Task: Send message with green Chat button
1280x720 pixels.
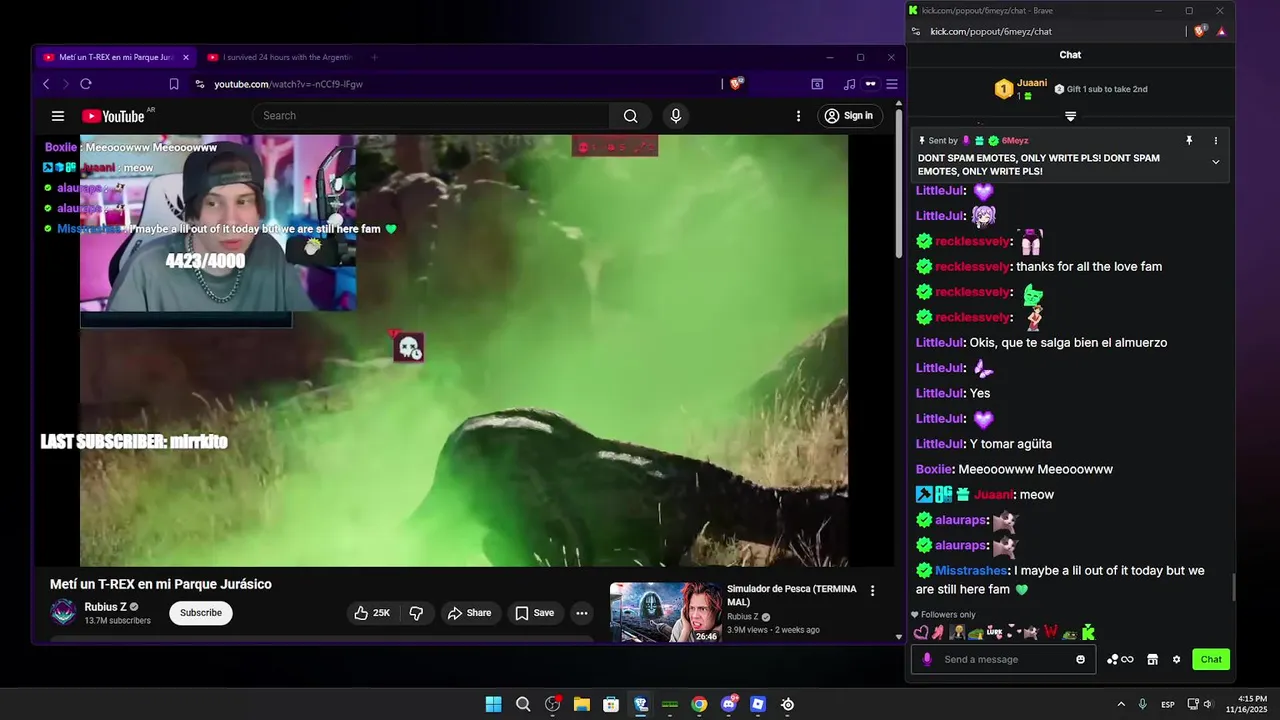Action: coord(1211,659)
